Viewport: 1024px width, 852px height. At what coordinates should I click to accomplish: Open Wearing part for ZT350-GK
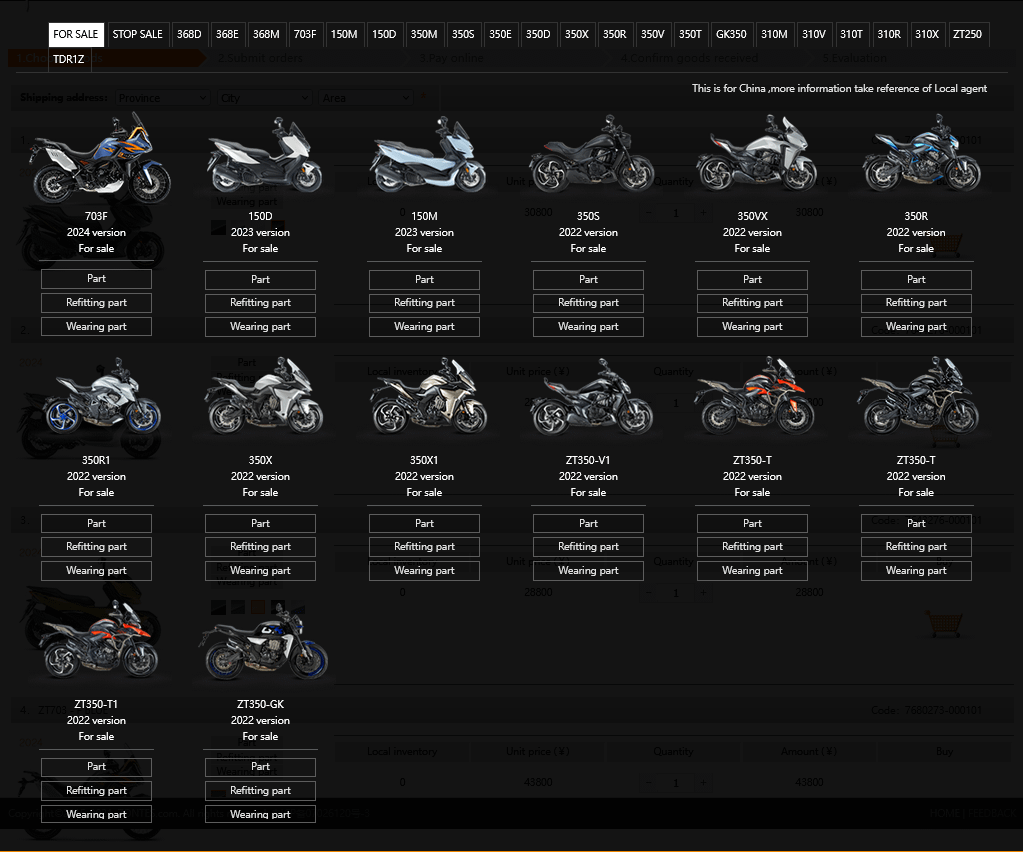click(x=261, y=814)
